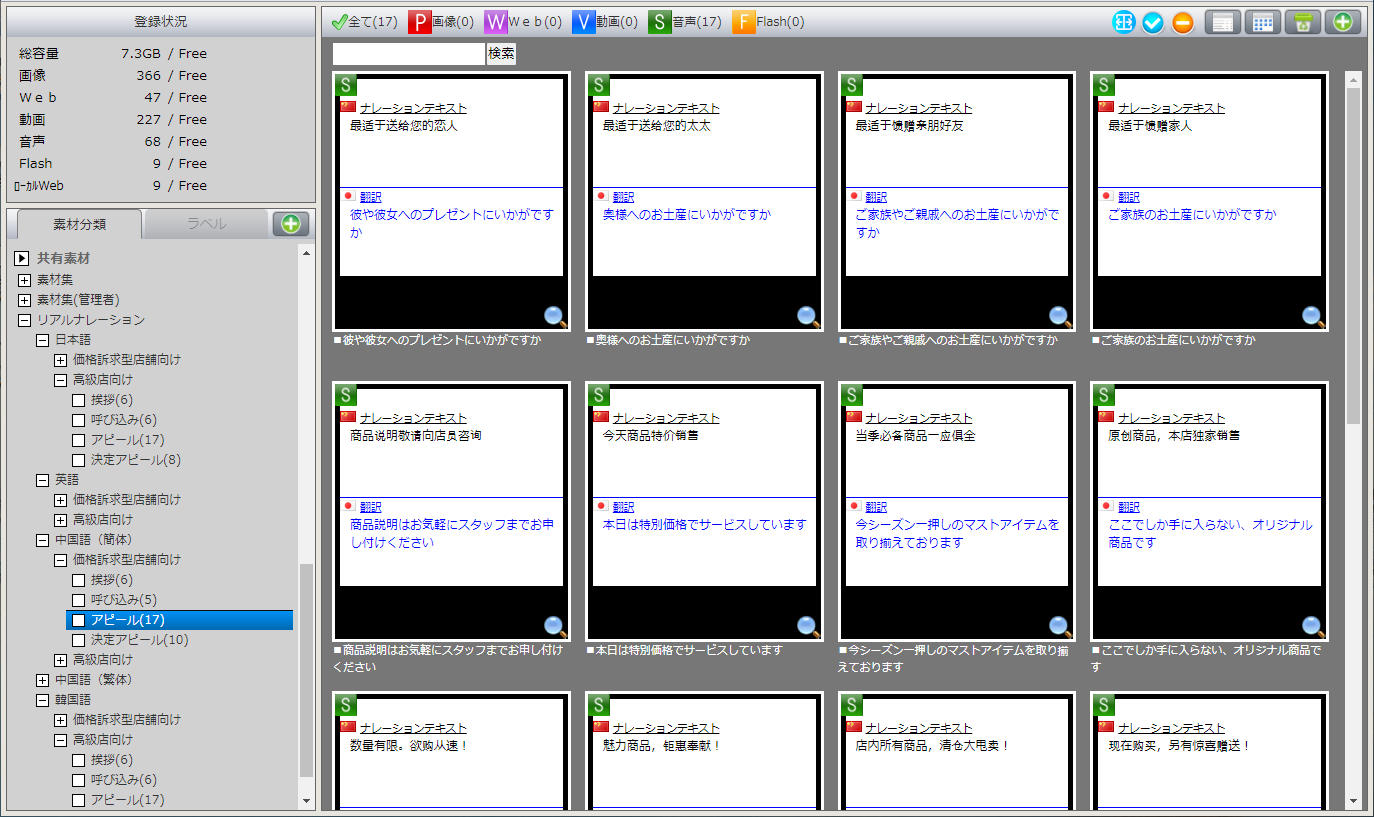Click the magnifier on the ご家族やご親戚へのお土産 card
This screenshot has width=1374, height=817.
[x=1062, y=317]
